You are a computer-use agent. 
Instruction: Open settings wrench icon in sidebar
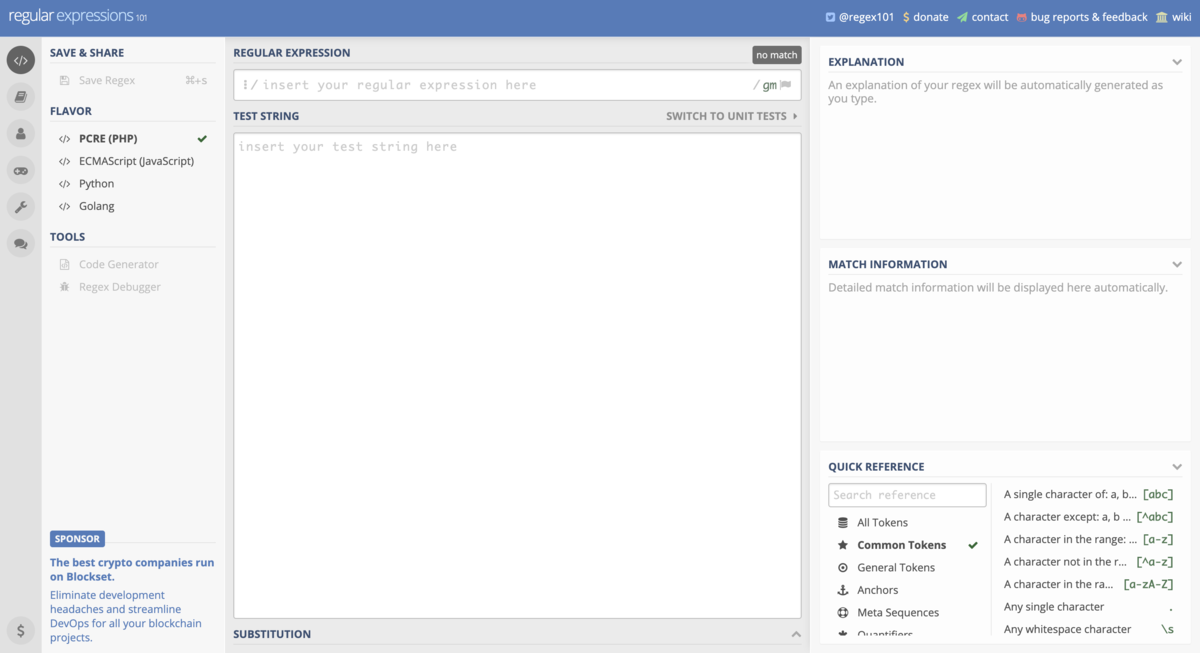(20, 206)
